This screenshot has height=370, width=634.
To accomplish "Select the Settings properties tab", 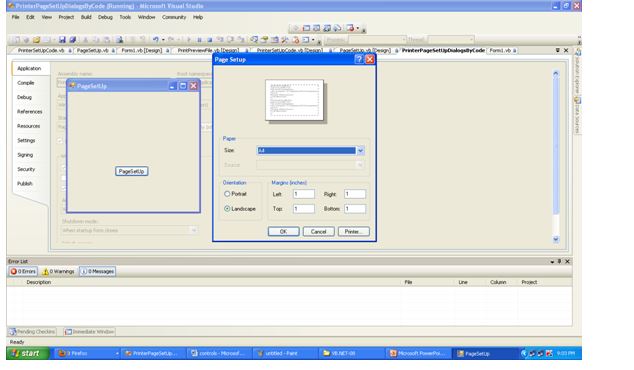I will tap(26, 140).
